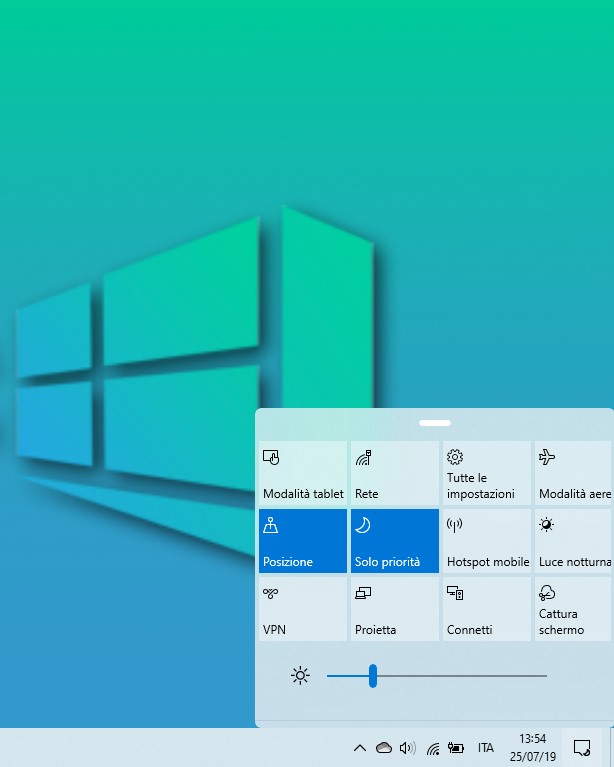
Task: Enable Hotspot mobile tile
Action: click(x=487, y=541)
